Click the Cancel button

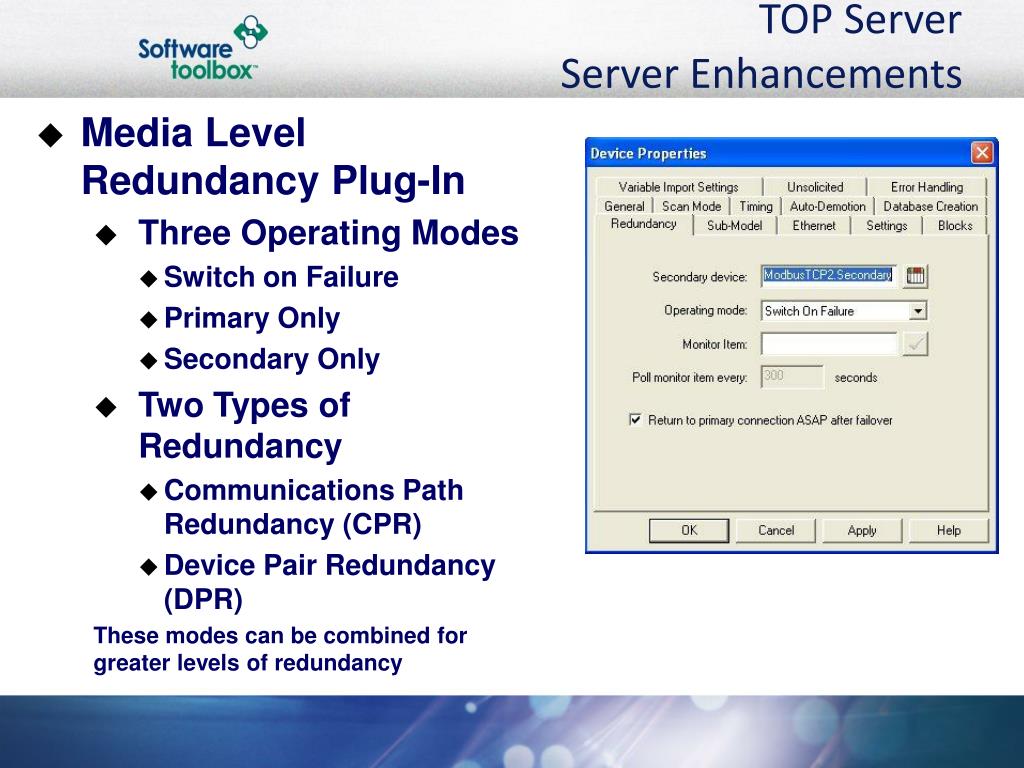tap(776, 530)
